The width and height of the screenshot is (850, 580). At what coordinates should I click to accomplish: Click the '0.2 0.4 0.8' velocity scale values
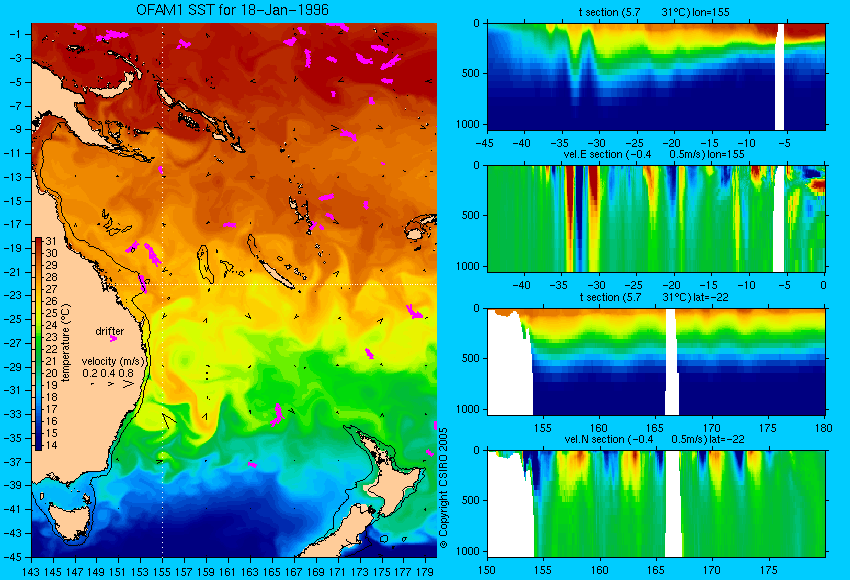click(x=108, y=373)
